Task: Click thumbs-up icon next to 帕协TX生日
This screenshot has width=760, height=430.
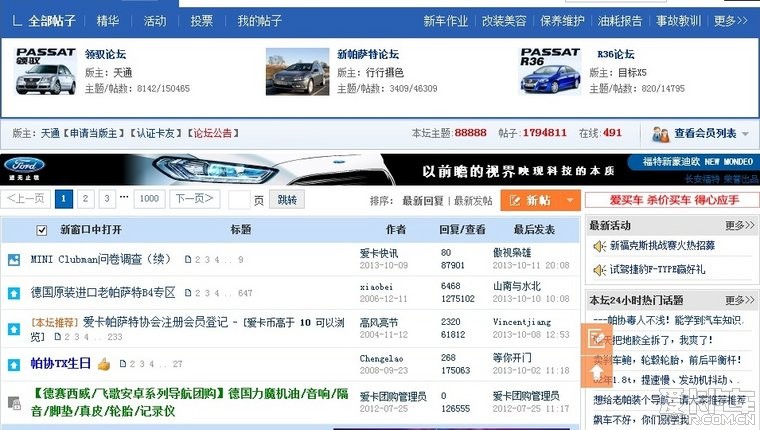Action: pyautogui.click(x=104, y=364)
